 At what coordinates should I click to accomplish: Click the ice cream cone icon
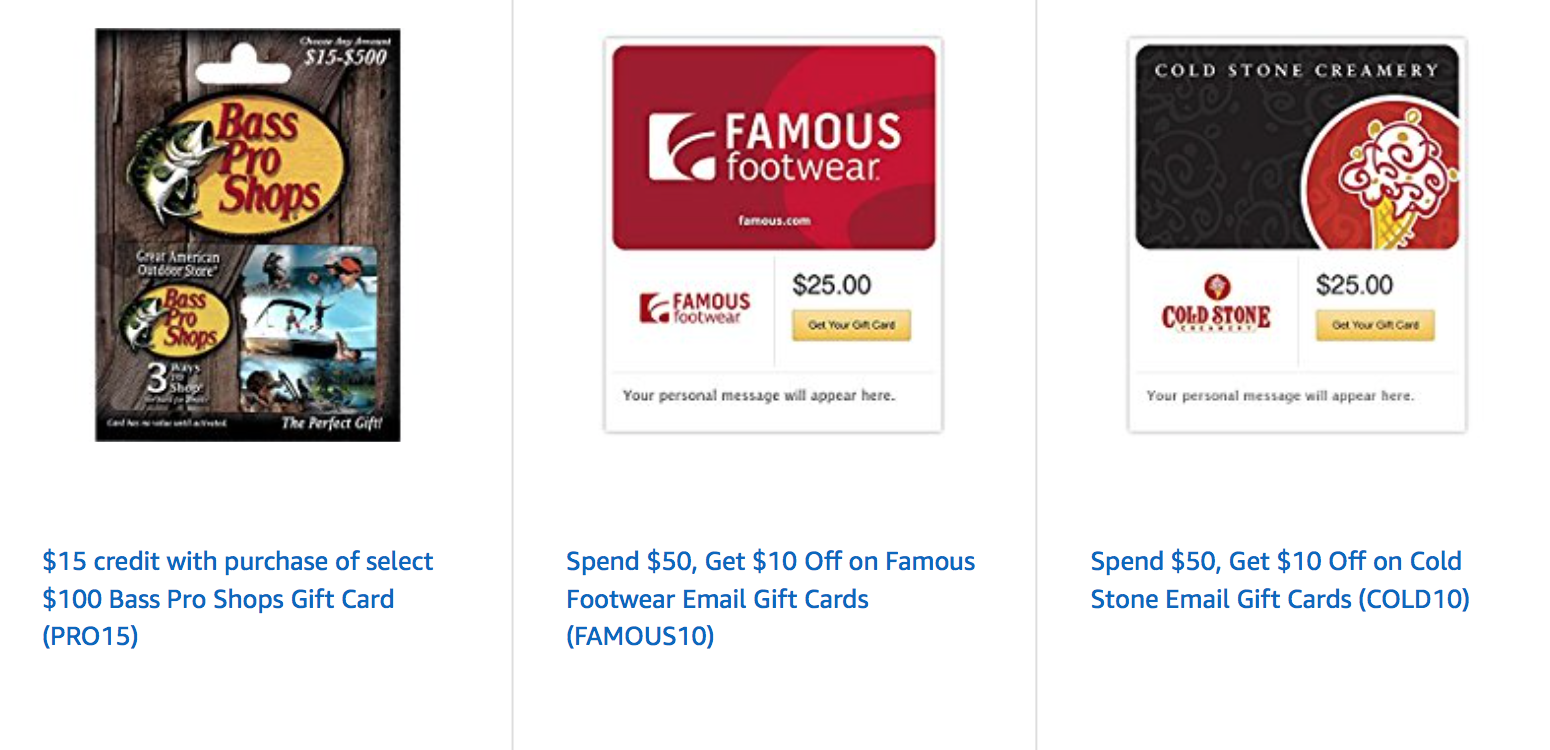(x=1391, y=186)
